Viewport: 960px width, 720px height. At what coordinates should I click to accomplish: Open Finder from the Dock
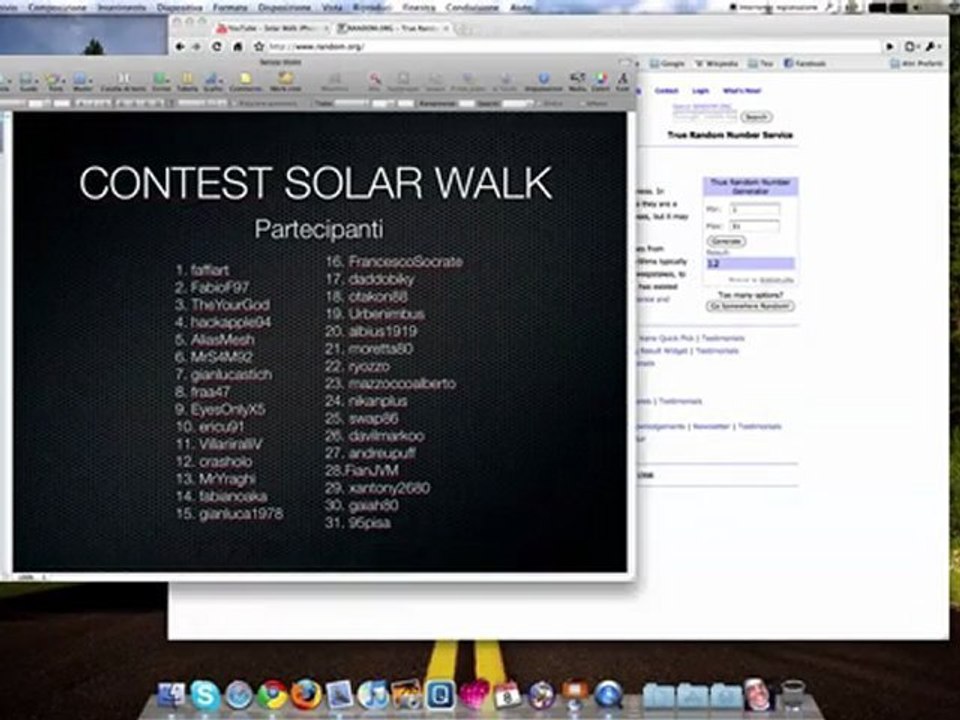170,696
